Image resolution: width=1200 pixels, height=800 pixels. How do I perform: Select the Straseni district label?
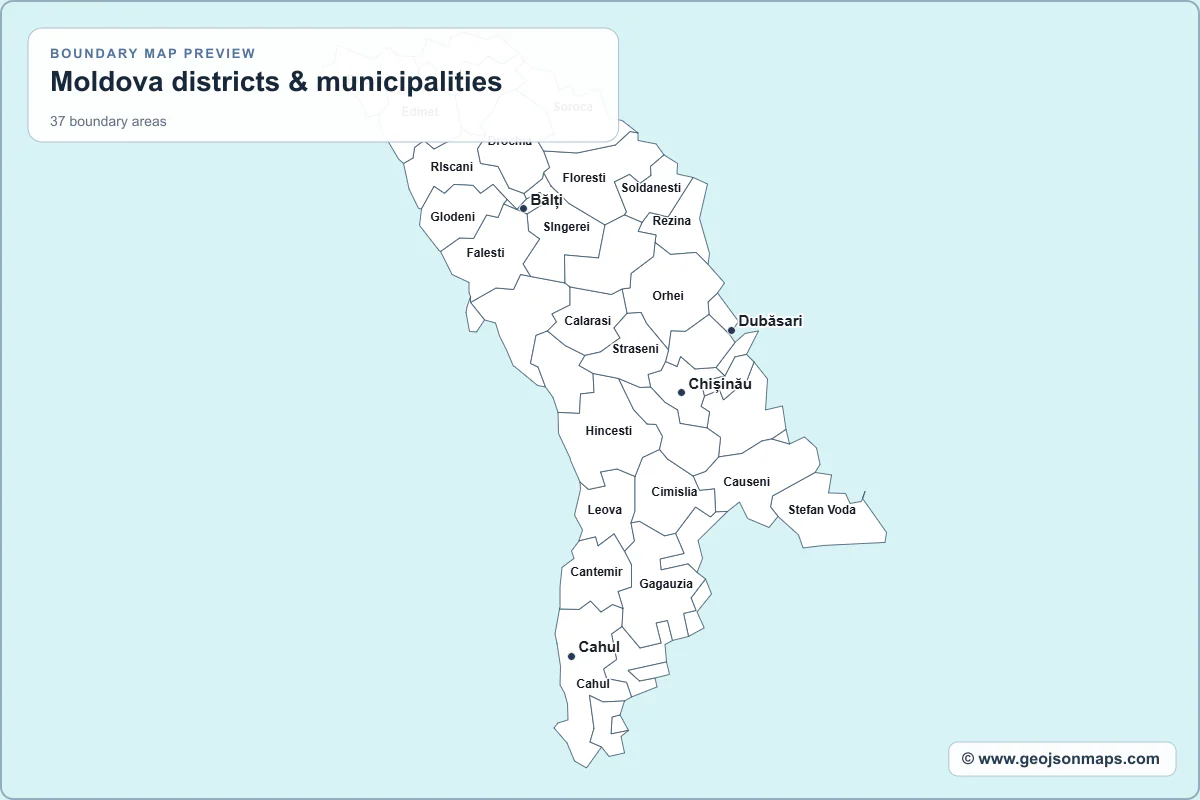coord(636,349)
